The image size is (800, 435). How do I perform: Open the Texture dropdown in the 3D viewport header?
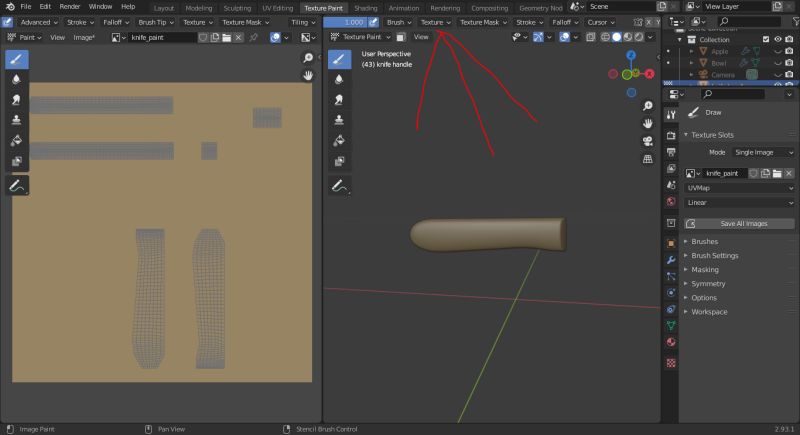pyautogui.click(x=435, y=22)
